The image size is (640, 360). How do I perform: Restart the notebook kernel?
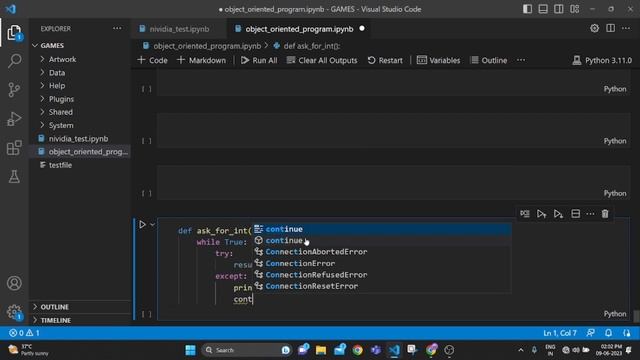[x=385, y=60]
